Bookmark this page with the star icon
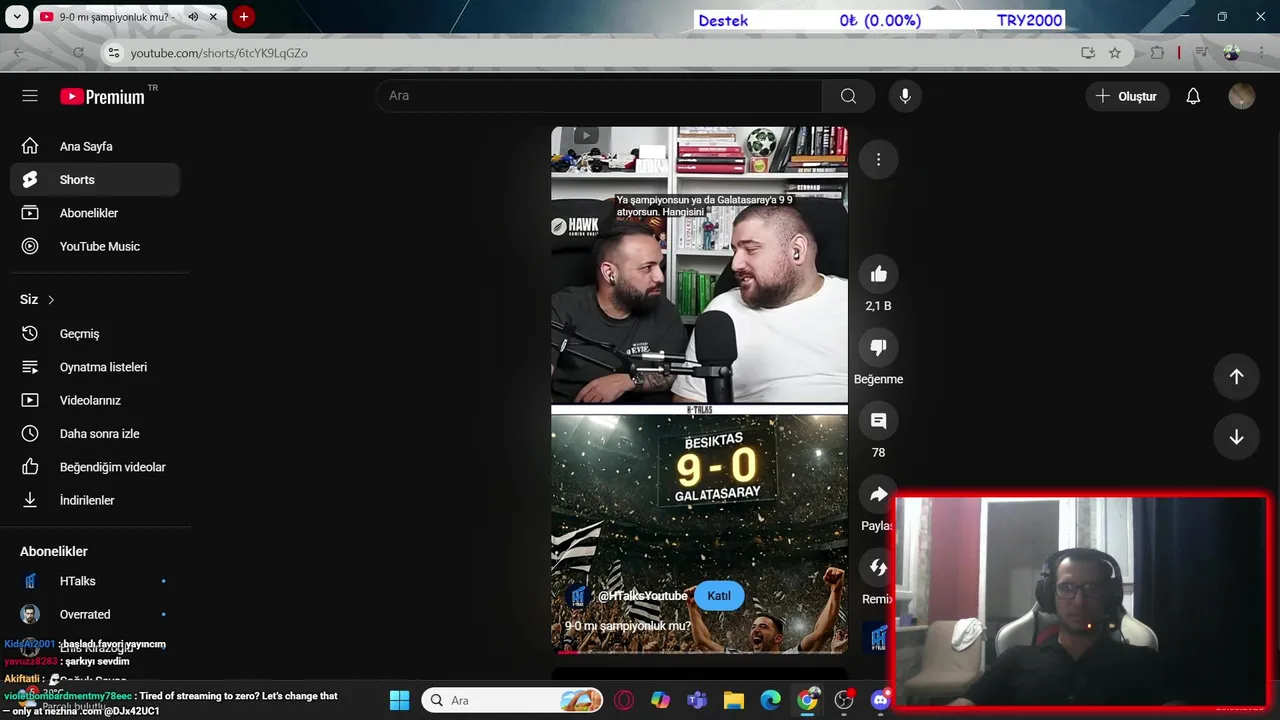 pyautogui.click(x=1115, y=53)
